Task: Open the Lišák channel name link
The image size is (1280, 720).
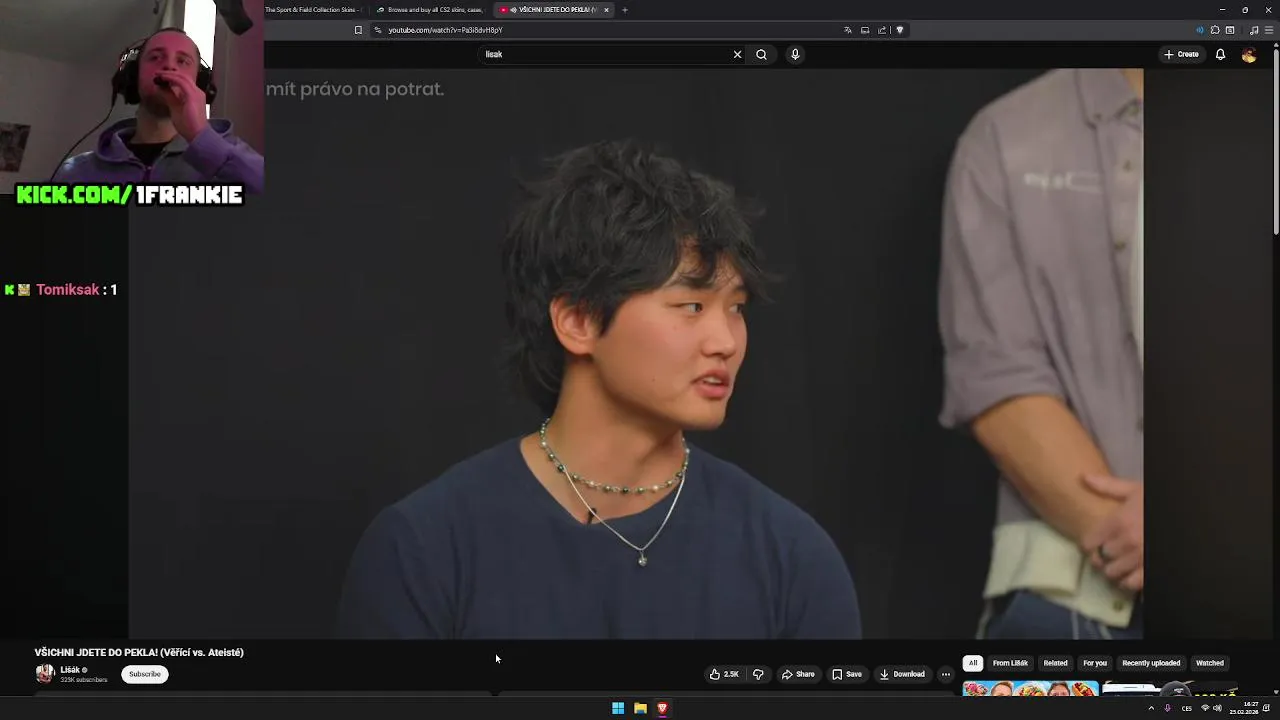Action: click(x=70, y=670)
